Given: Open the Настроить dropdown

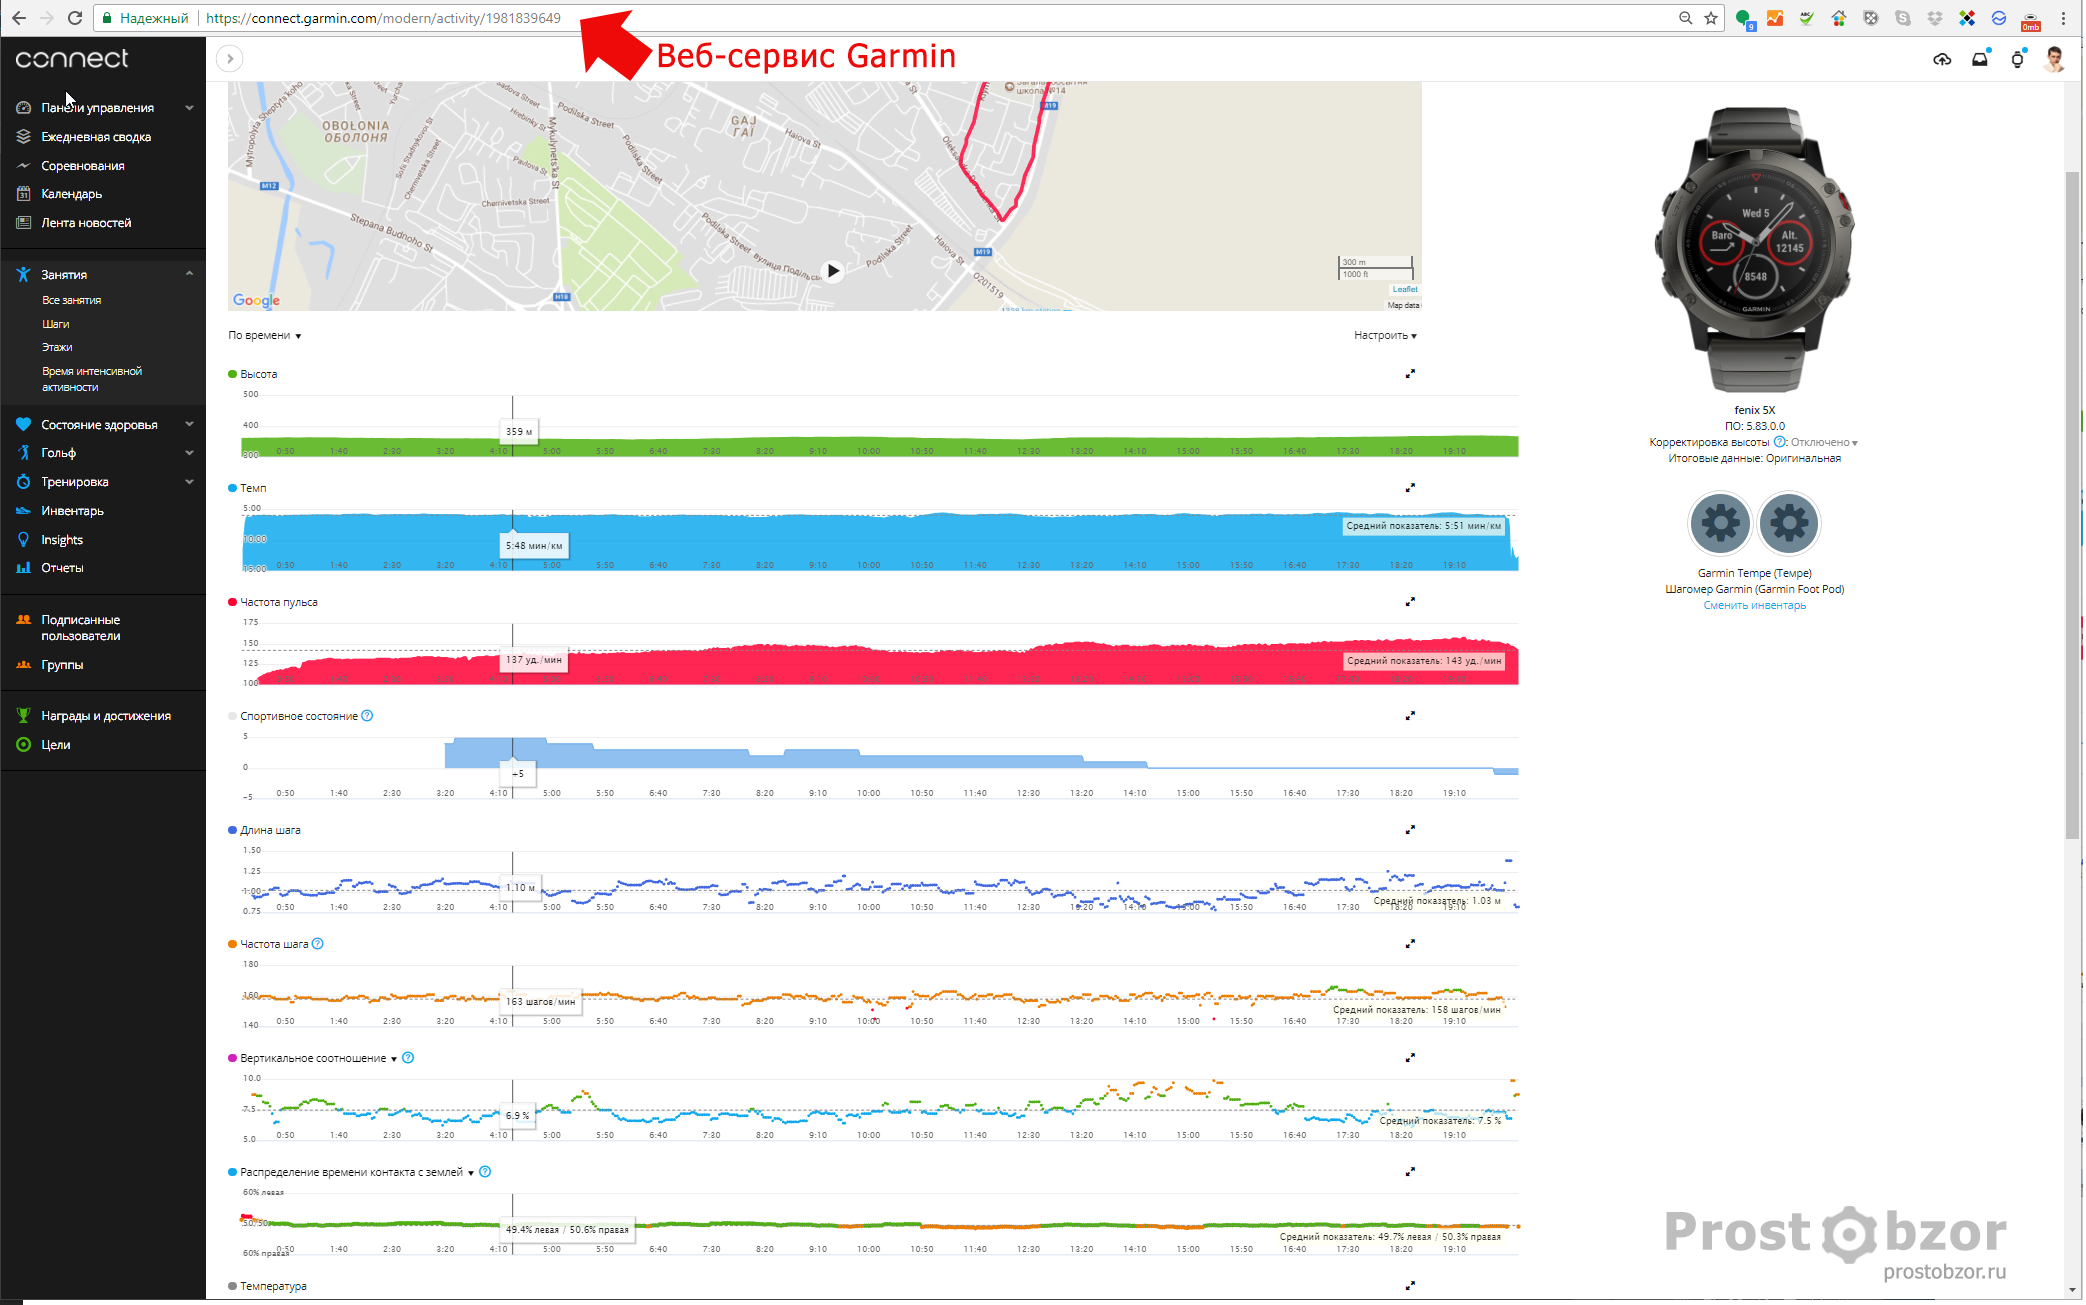Looking at the screenshot, I should [1385, 336].
